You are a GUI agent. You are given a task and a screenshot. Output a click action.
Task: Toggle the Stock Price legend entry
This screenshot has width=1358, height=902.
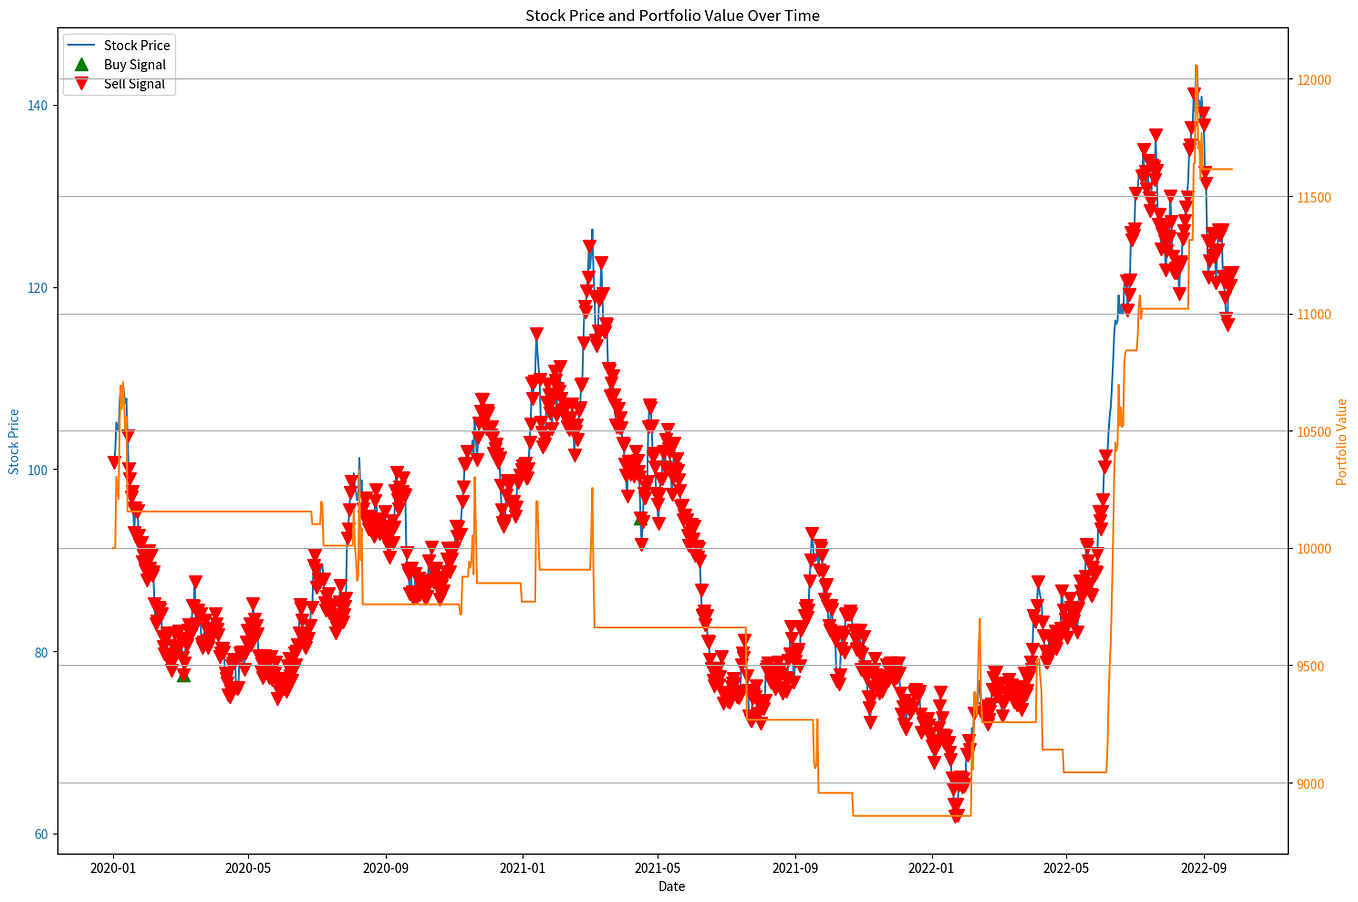coord(137,45)
